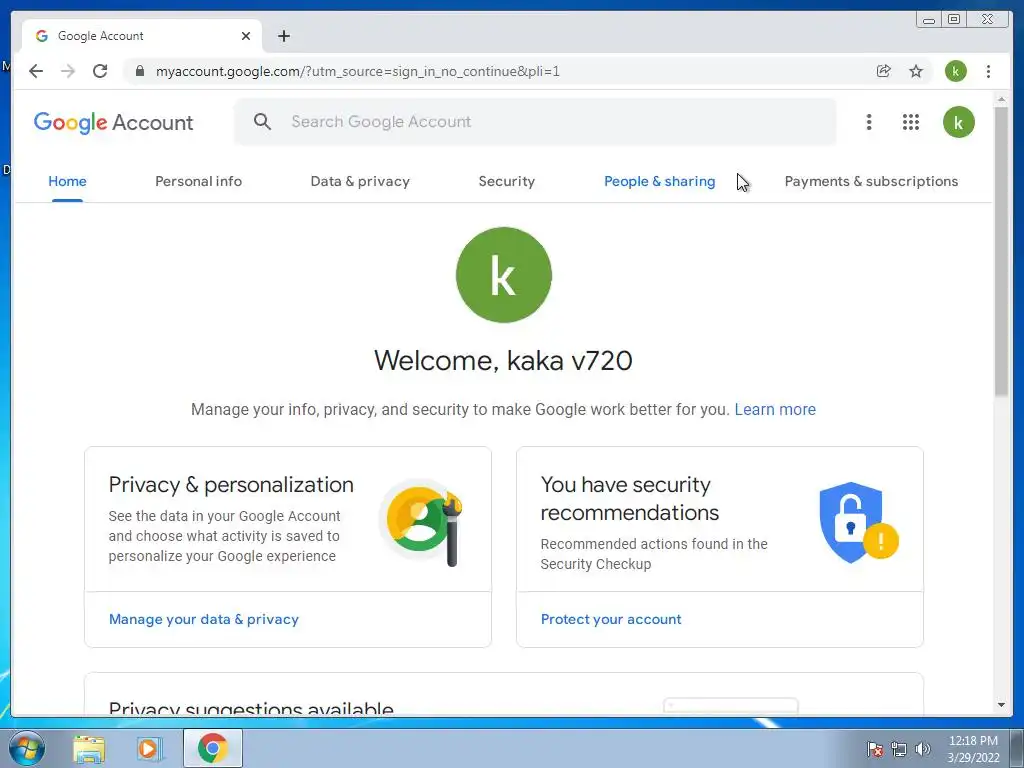Click the padlock site info icon
Viewport: 1024px width, 768px height.
click(x=139, y=71)
